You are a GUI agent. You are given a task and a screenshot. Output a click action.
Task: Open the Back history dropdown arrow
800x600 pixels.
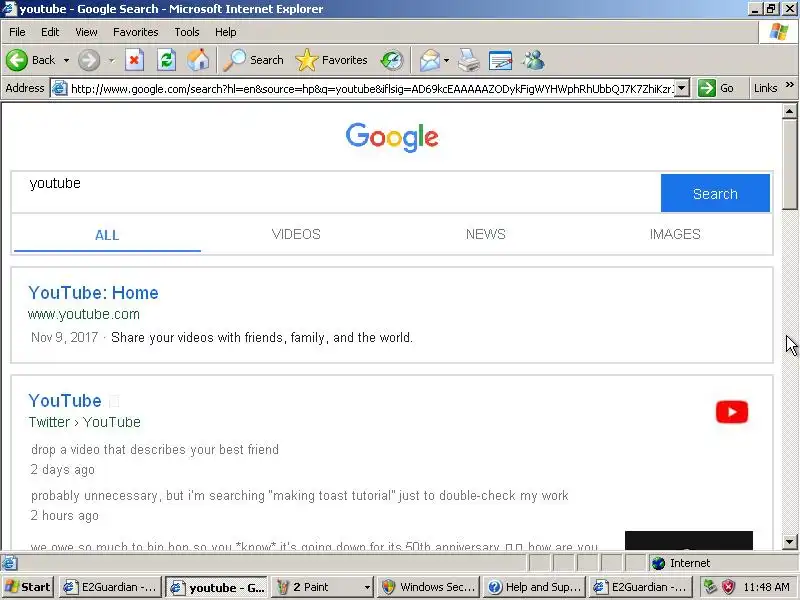click(66, 60)
